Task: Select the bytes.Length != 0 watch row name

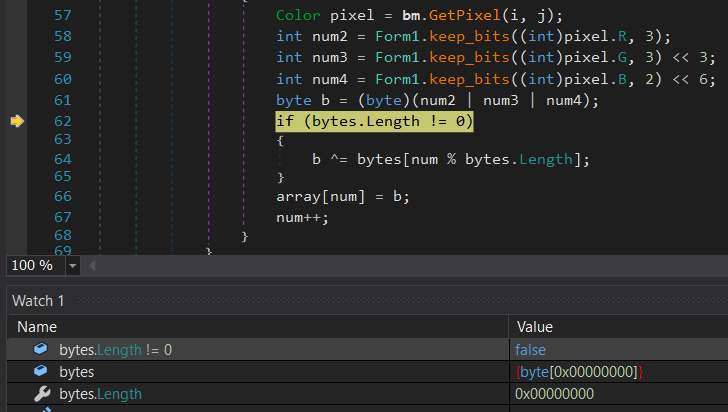Action: coord(116,350)
